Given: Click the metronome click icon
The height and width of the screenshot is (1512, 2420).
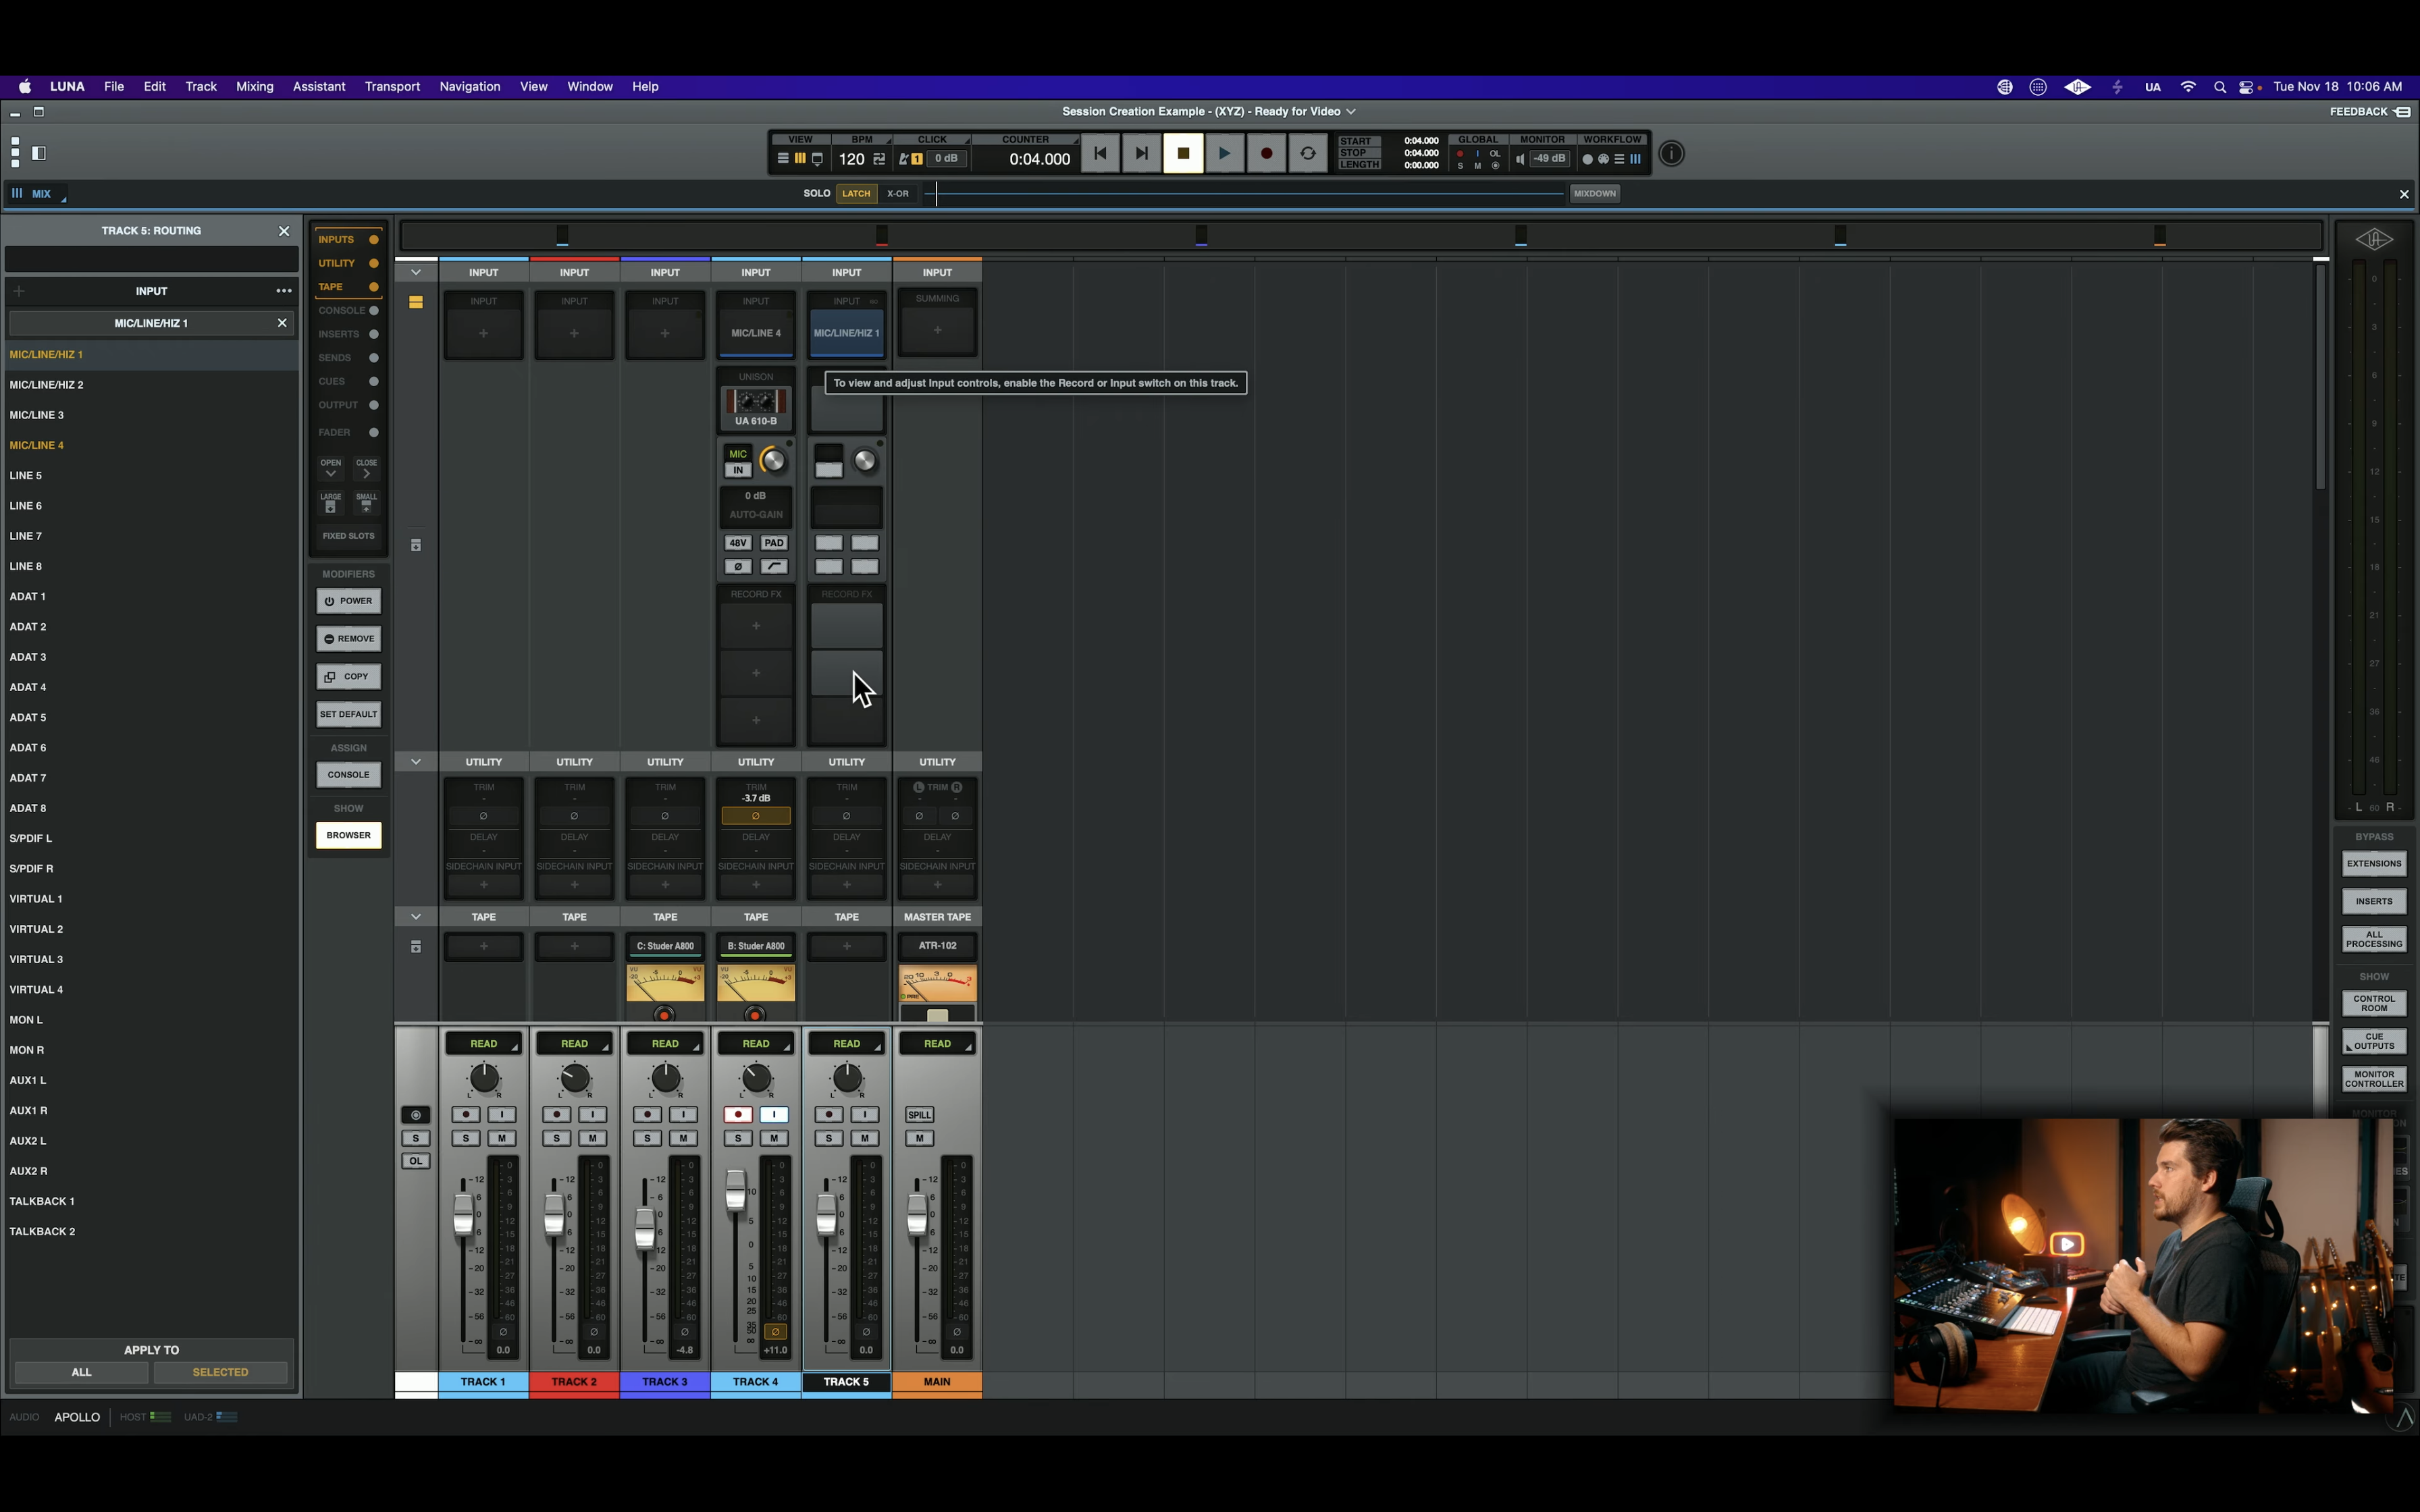Looking at the screenshot, I should pos(904,159).
